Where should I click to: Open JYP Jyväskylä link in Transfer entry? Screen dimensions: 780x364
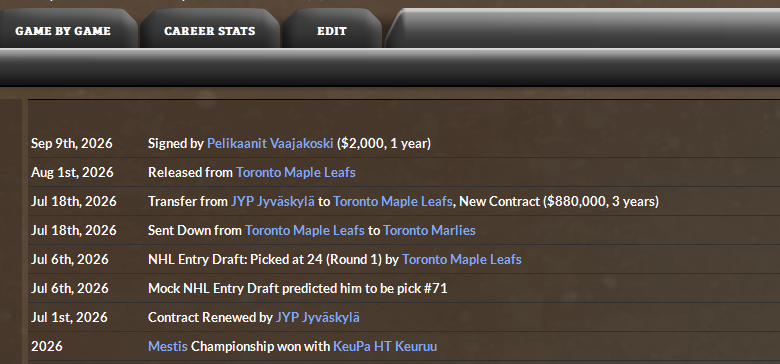point(273,201)
